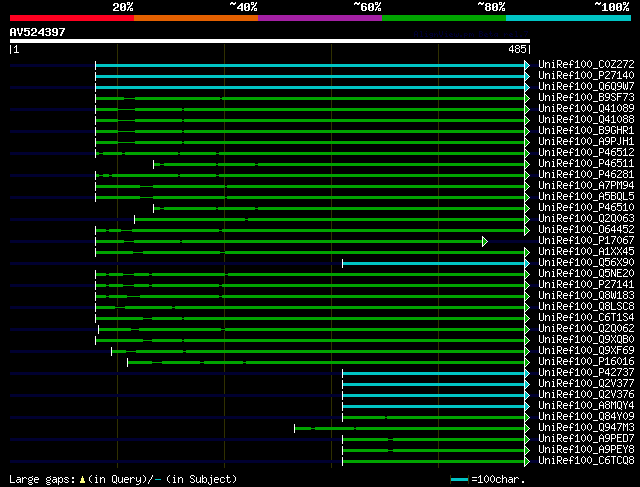Select the UniRef100_A9PED7 label
Screen dimensions: 640x487
(x=586, y=439)
